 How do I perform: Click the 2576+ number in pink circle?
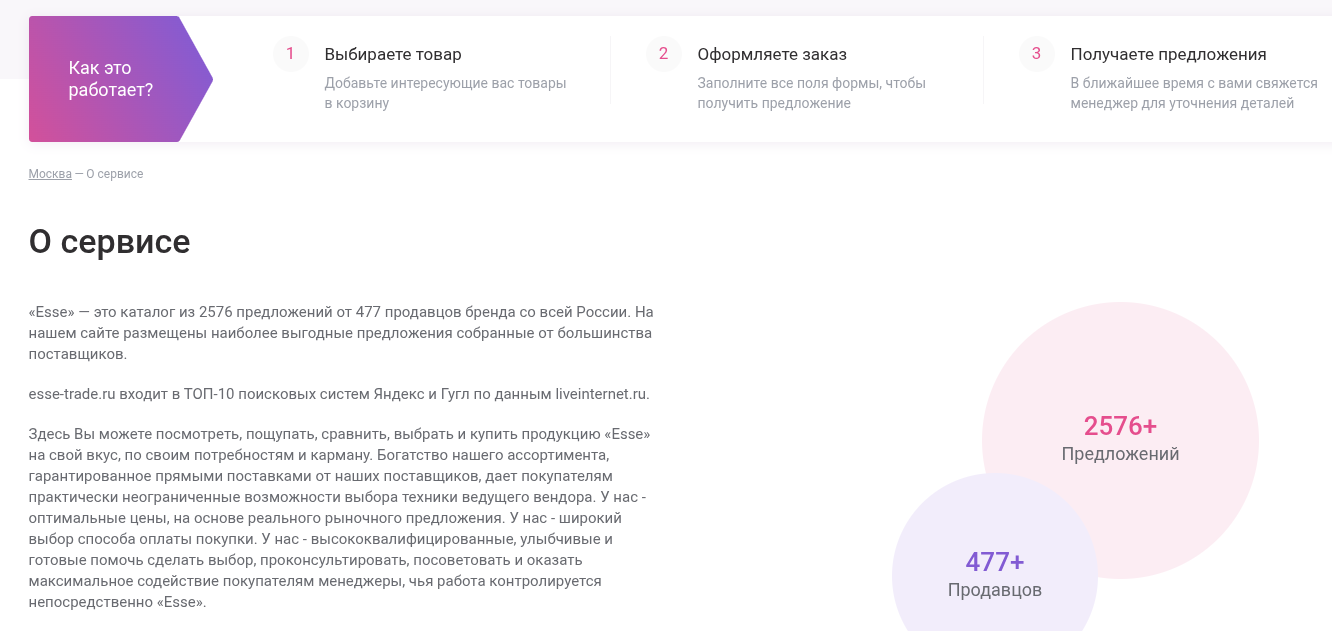point(1120,426)
